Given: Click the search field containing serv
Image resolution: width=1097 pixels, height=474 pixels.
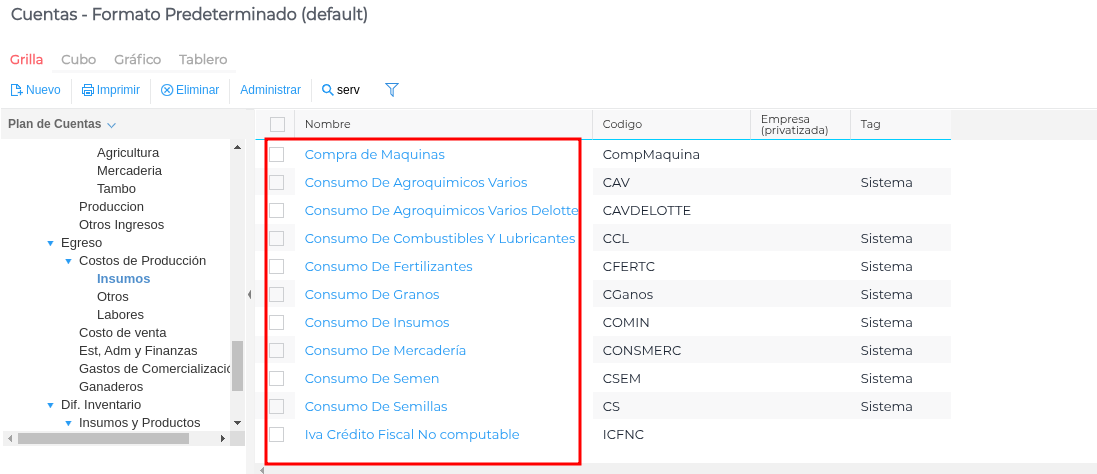Looking at the screenshot, I should 349,90.
